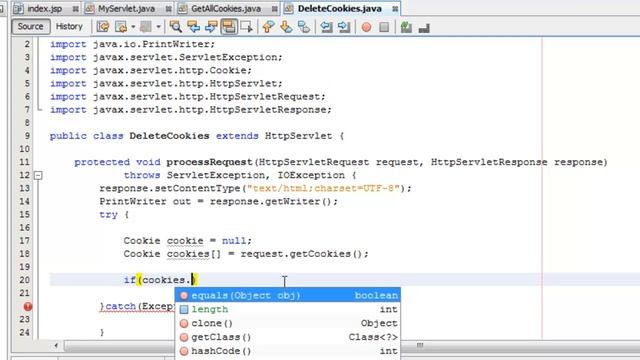Click the Uncomment icon

(424, 27)
